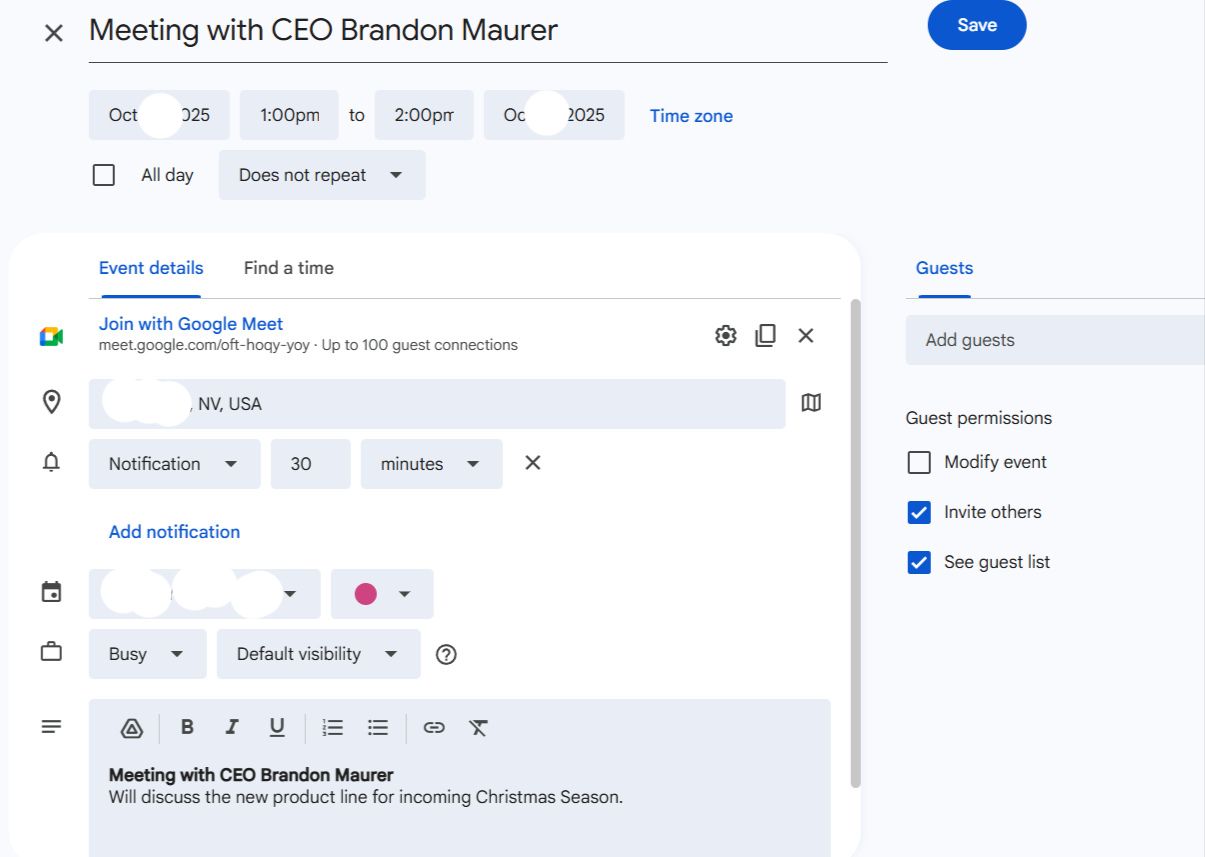Apply bold formatting to description

click(187, 728)
